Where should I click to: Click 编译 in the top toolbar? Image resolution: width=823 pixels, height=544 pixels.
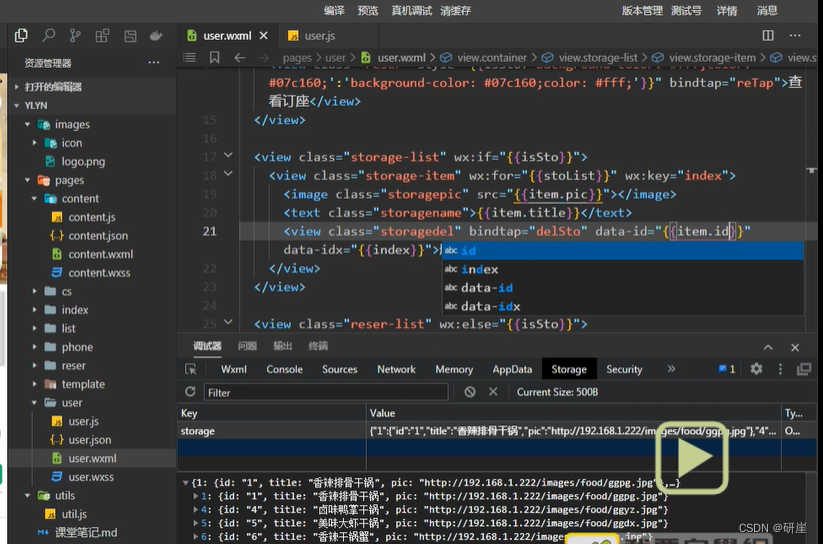(x=334, y=11)
